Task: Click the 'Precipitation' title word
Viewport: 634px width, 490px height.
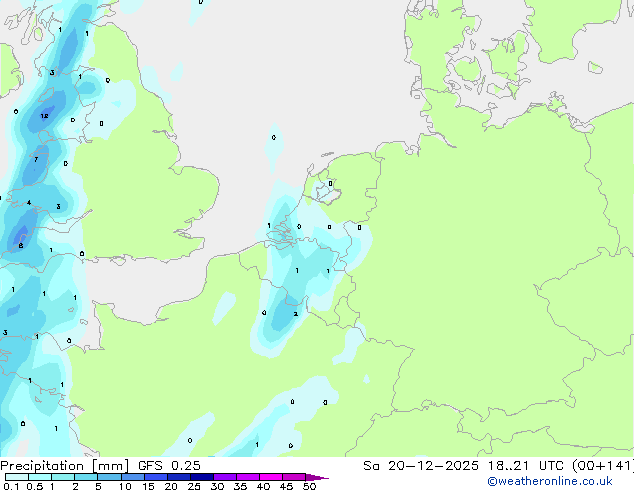Action: click(x=42, y=466)
